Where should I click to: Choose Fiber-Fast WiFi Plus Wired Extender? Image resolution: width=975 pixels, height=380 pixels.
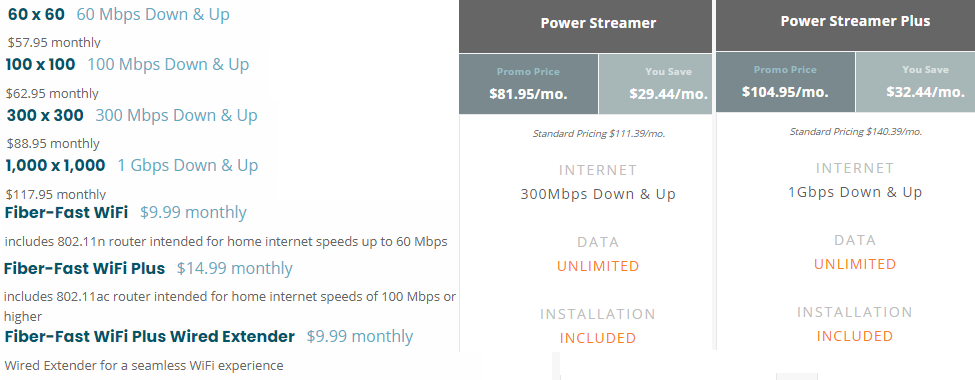(x=149, y=336)
